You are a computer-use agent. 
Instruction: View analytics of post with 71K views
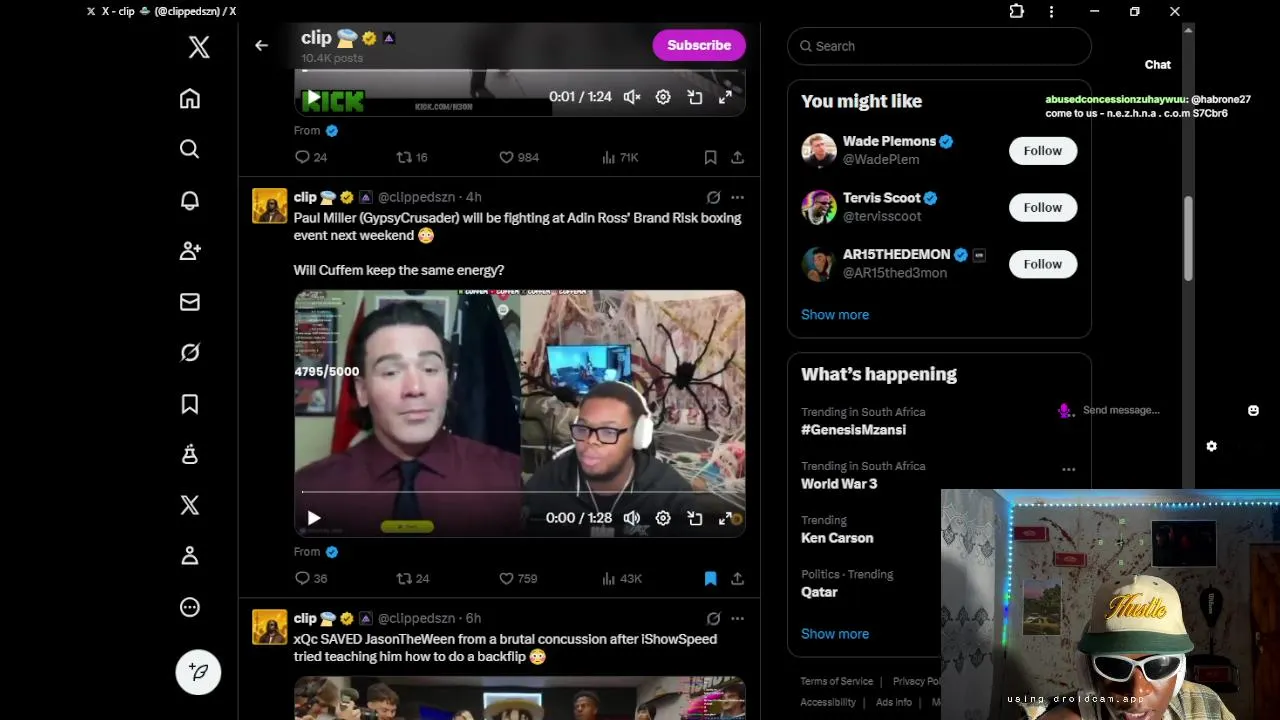coord(620,157)
